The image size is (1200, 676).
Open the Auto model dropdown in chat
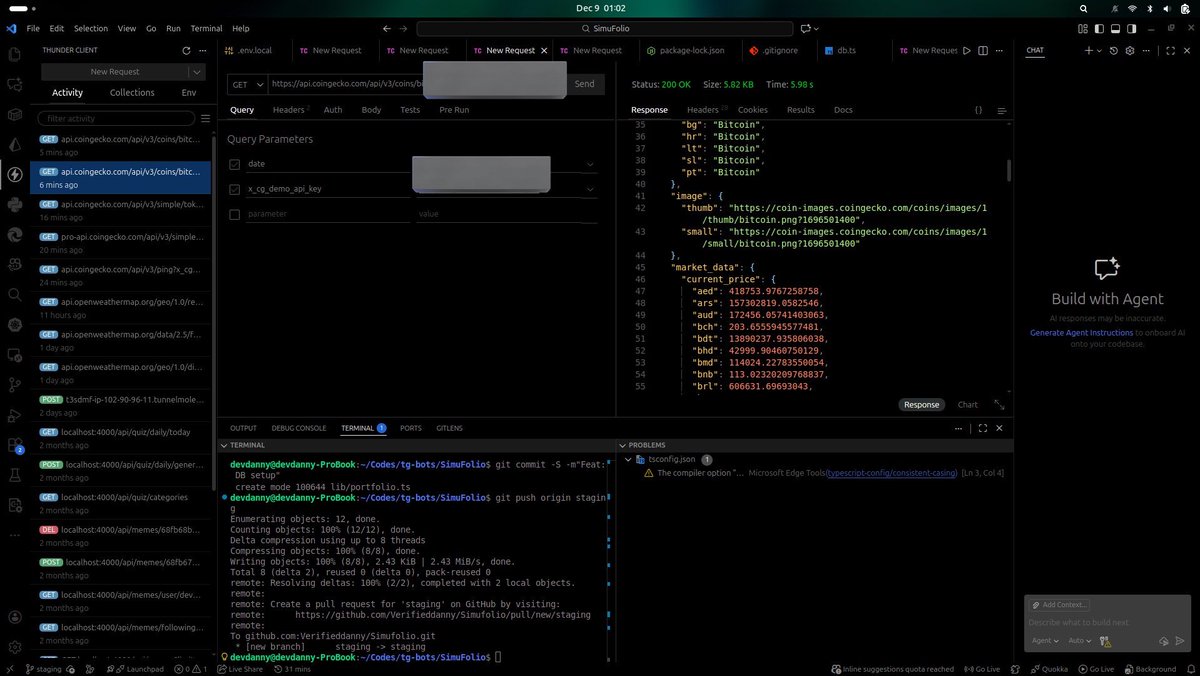pyautogui.click(x=1080, y=641)
